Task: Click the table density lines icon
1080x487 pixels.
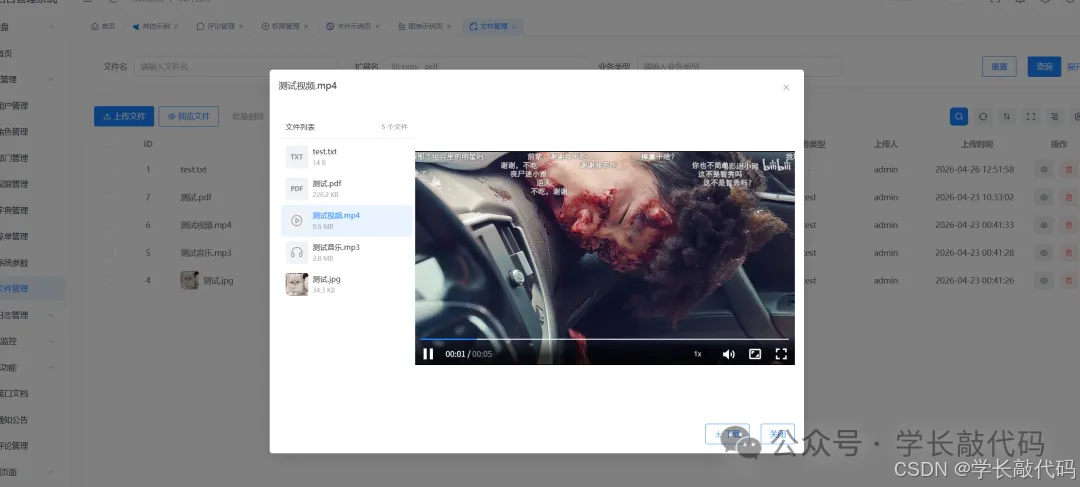Action: point(1055,116)
